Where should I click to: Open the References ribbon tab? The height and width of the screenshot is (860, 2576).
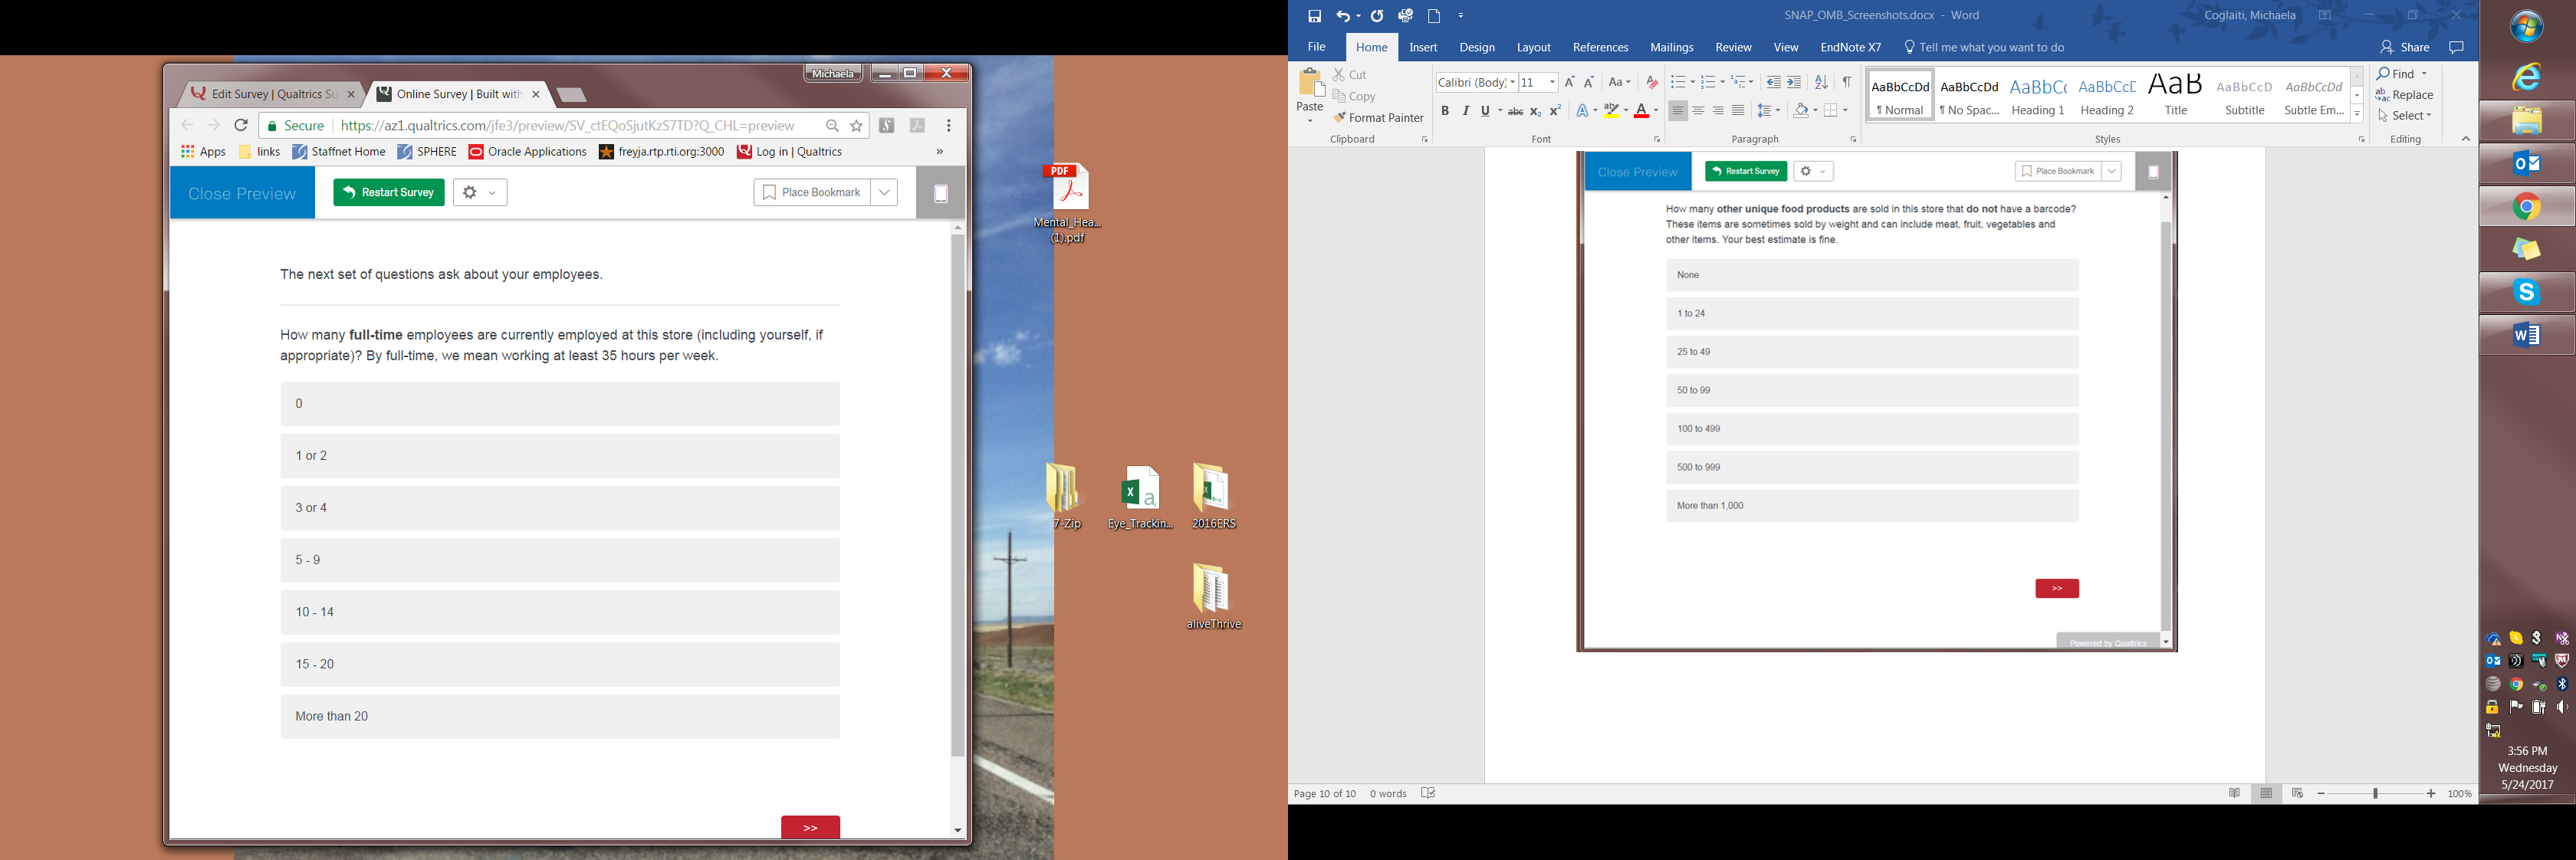coord(1600,47)
